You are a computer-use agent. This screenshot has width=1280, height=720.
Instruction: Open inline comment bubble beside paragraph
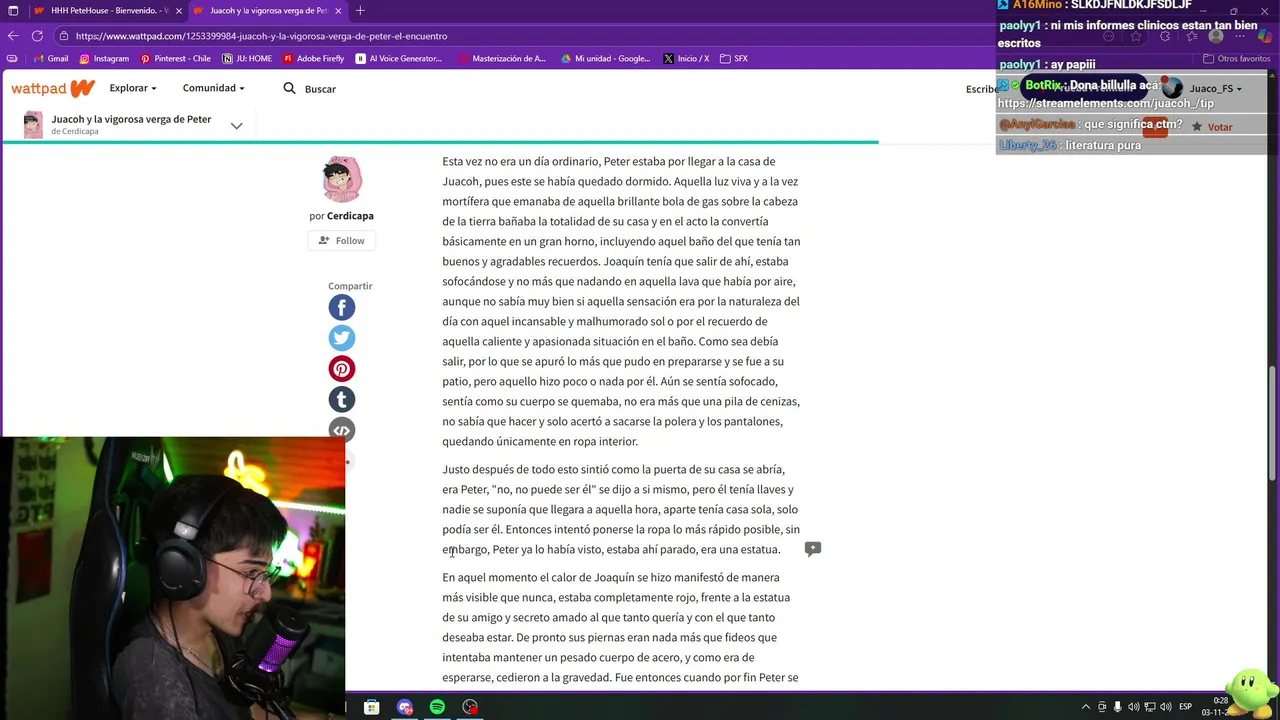(813, 549)
